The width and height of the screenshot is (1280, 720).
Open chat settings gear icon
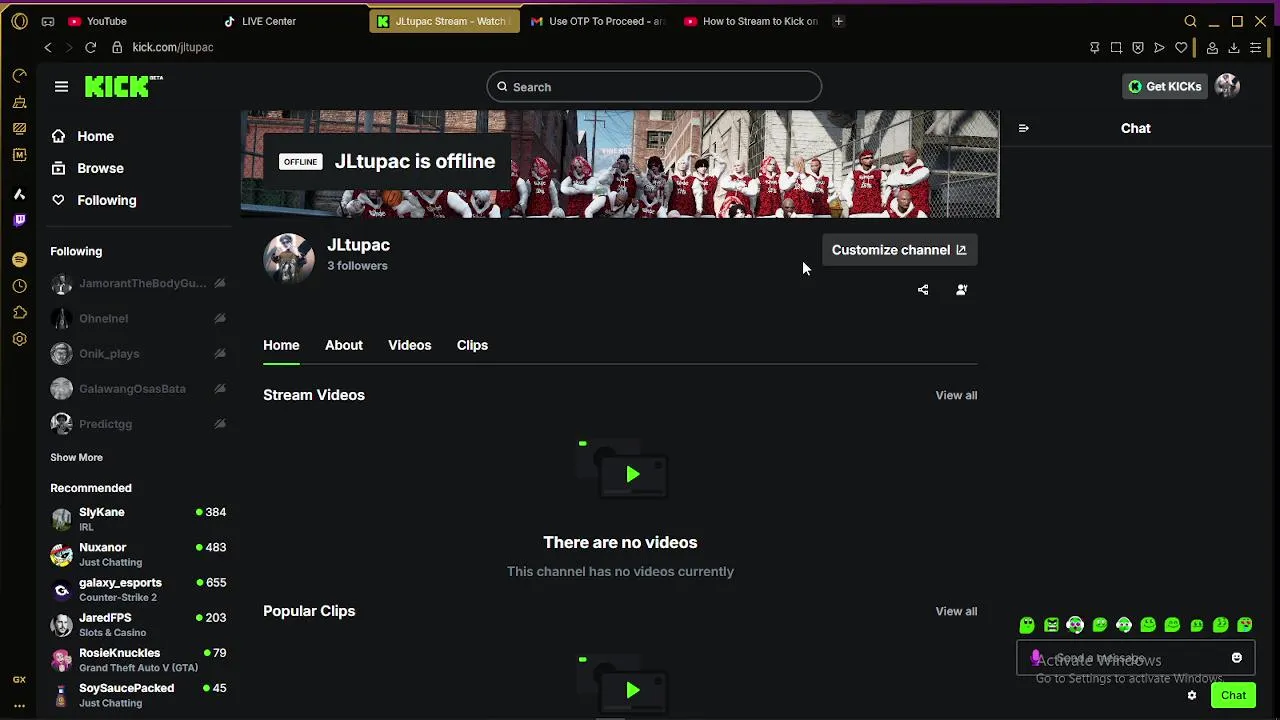click(x=1192, y=696)
